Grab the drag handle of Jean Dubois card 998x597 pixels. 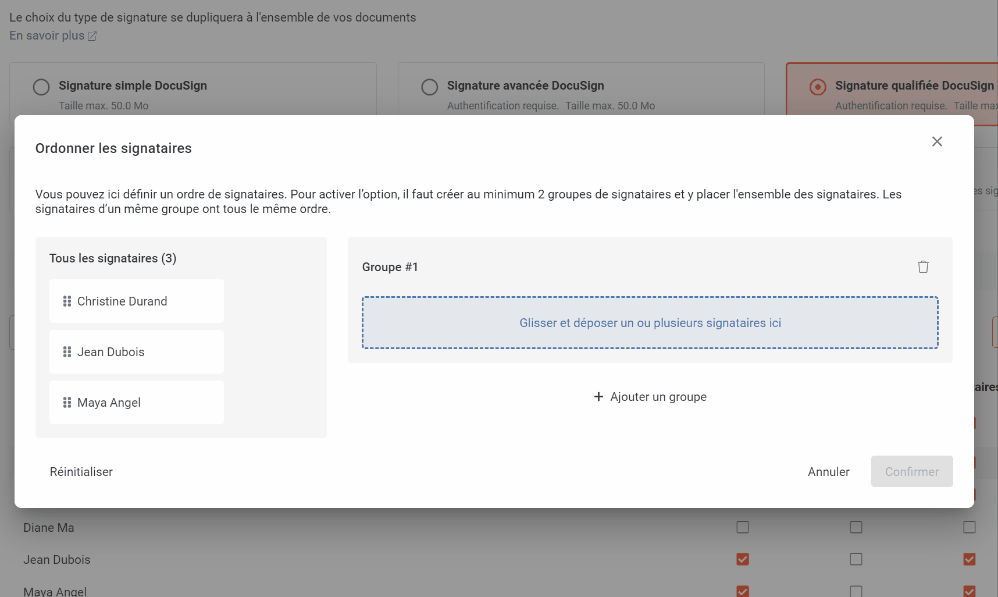pos(67,352)
